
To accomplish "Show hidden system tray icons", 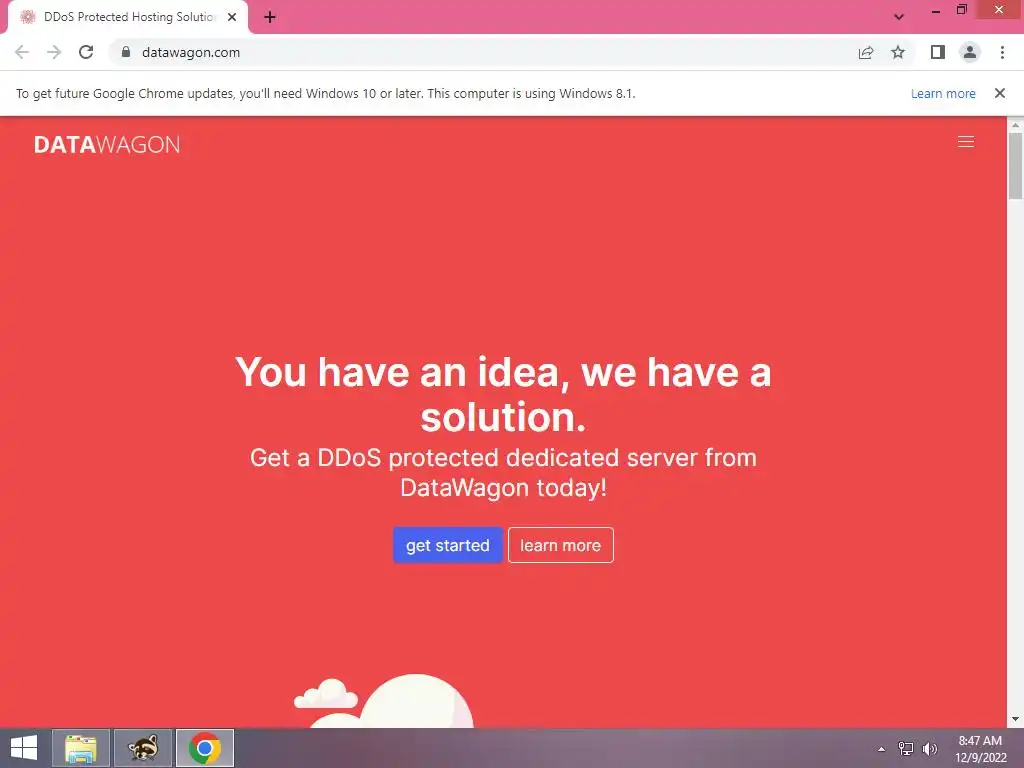I will coord(881,749).
